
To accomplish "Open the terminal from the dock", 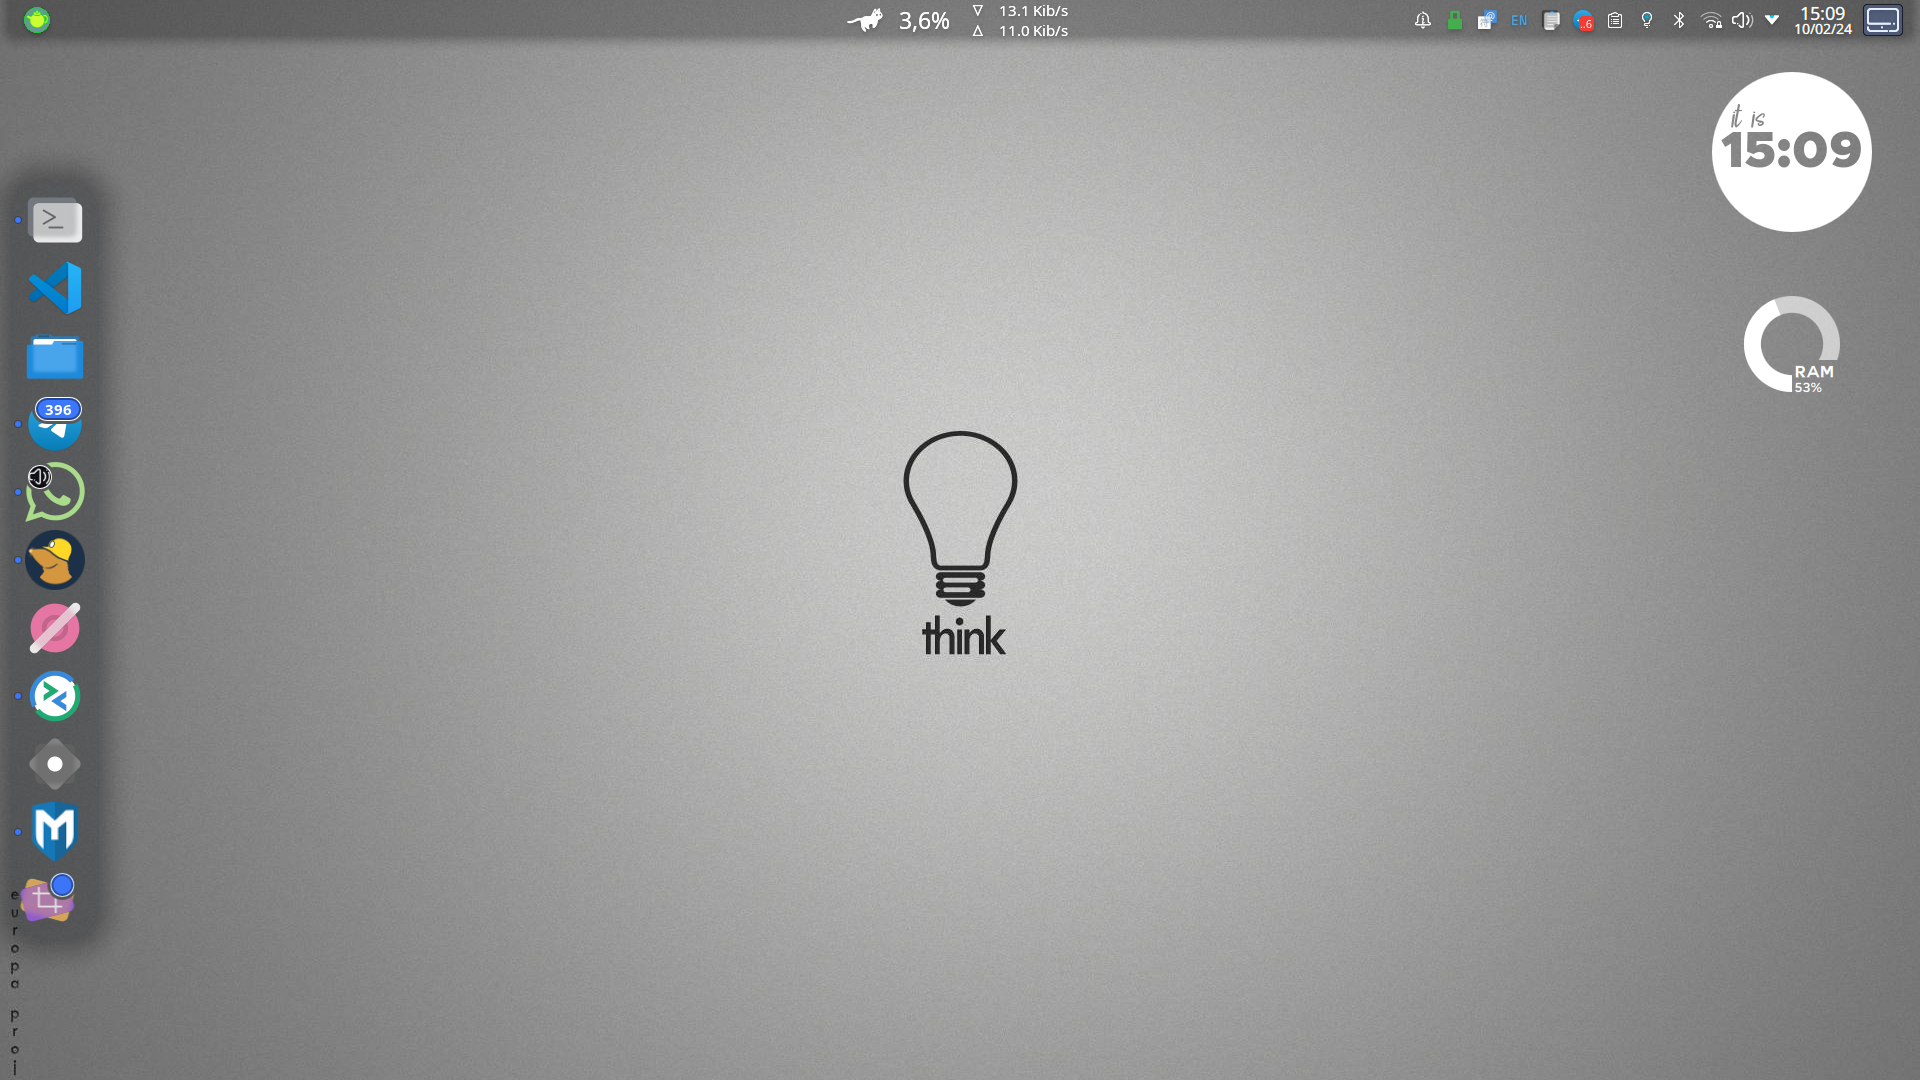I will coord(56,220).
